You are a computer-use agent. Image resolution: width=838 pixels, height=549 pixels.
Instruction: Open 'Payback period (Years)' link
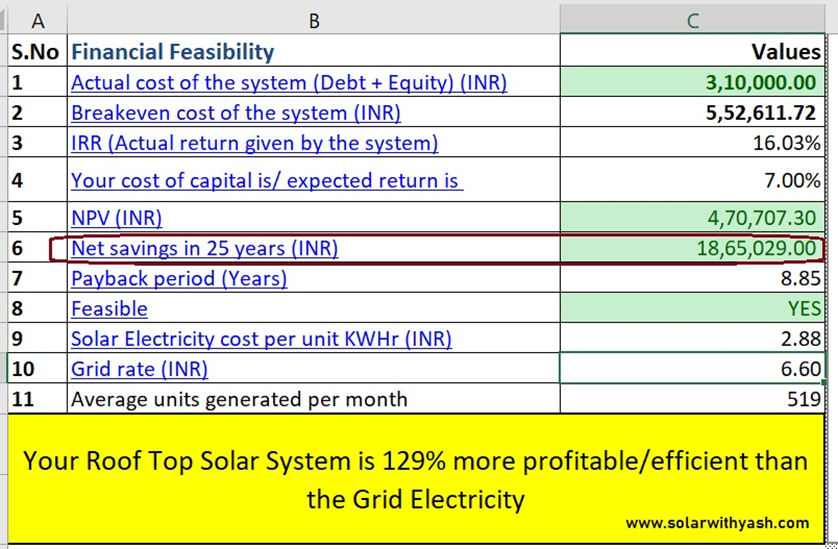(178, 278)
